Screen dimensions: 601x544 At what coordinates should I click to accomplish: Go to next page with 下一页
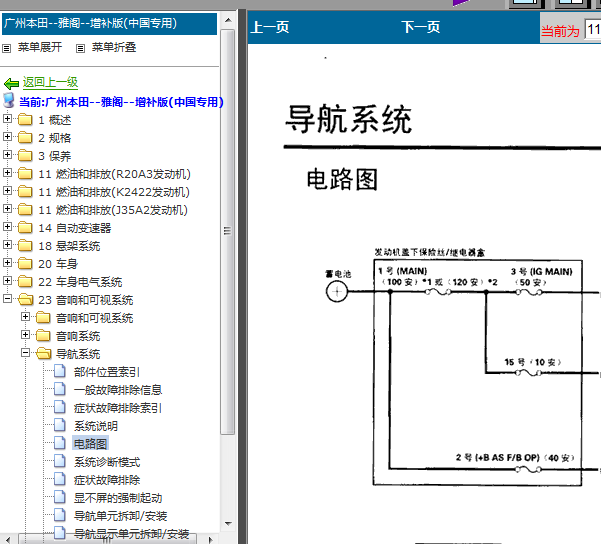click(420, 27)
